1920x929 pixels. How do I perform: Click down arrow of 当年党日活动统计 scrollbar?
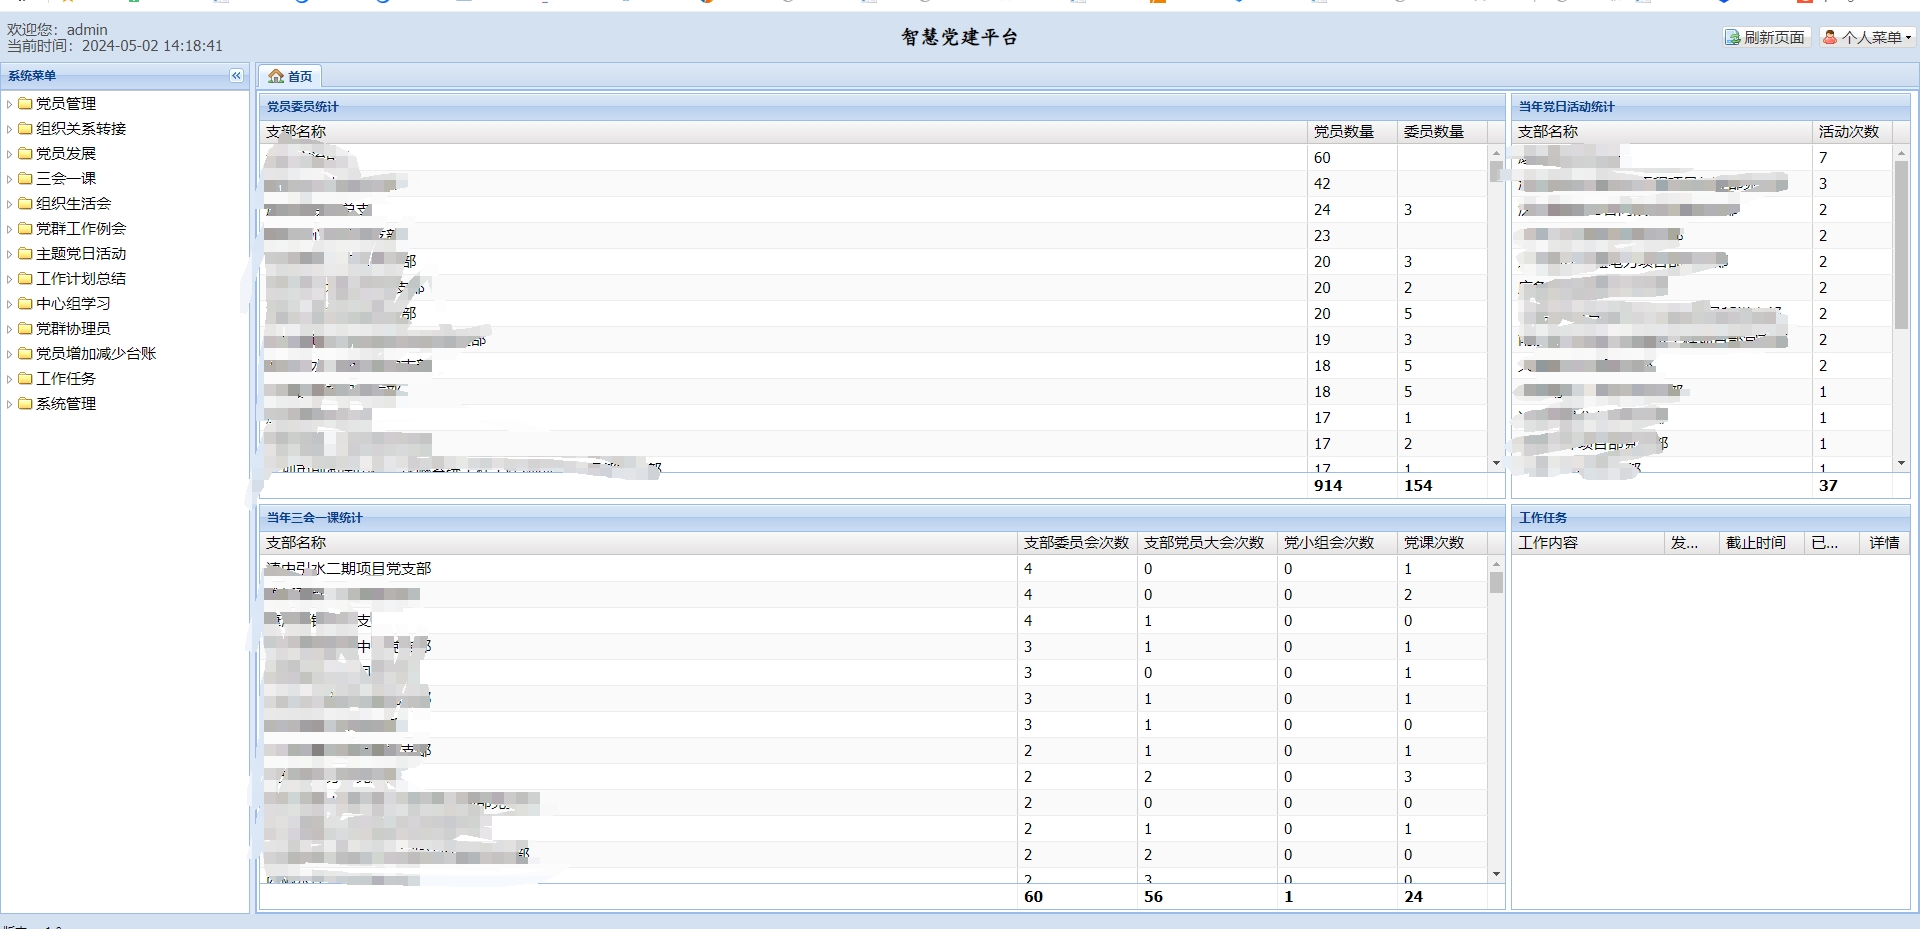(1901, 463)
